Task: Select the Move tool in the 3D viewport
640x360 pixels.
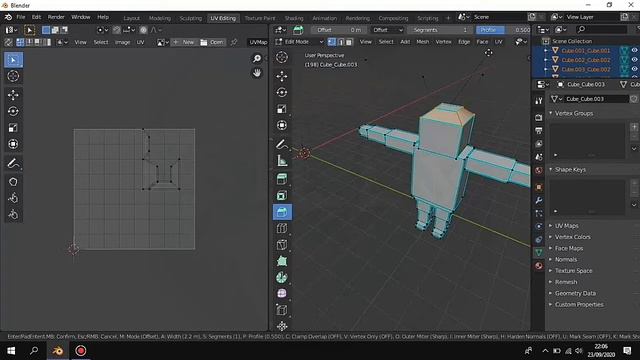Action: click(x=282, y=76)
